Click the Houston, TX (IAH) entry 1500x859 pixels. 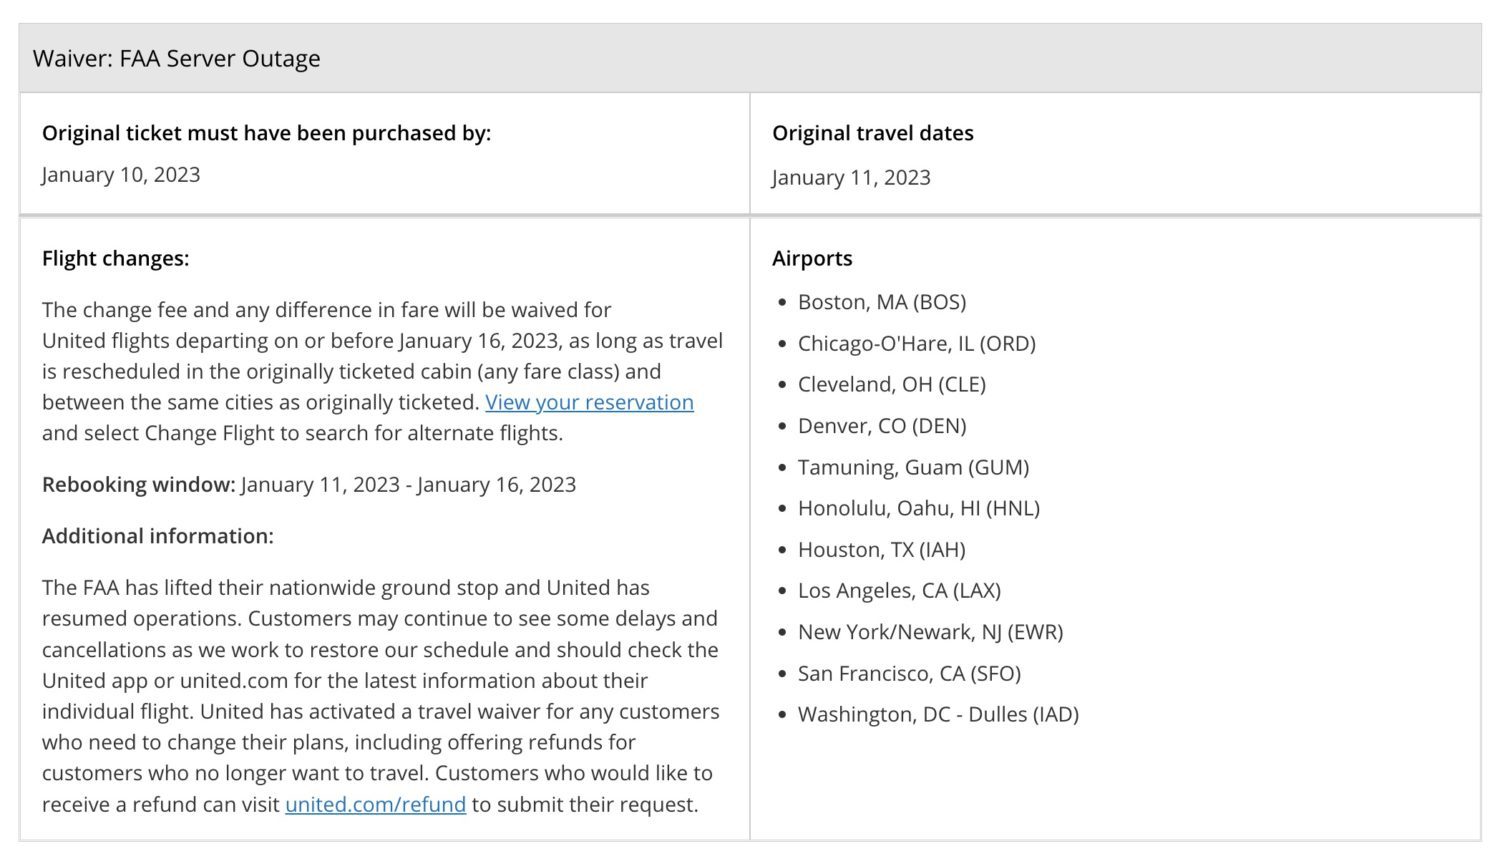coord(882,549)
